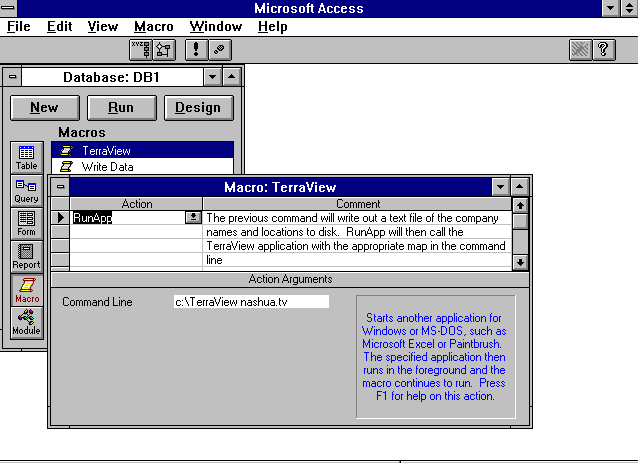Toggle the Macro Names column toolbar button
The image size is (638, 463).
(141, 49)
